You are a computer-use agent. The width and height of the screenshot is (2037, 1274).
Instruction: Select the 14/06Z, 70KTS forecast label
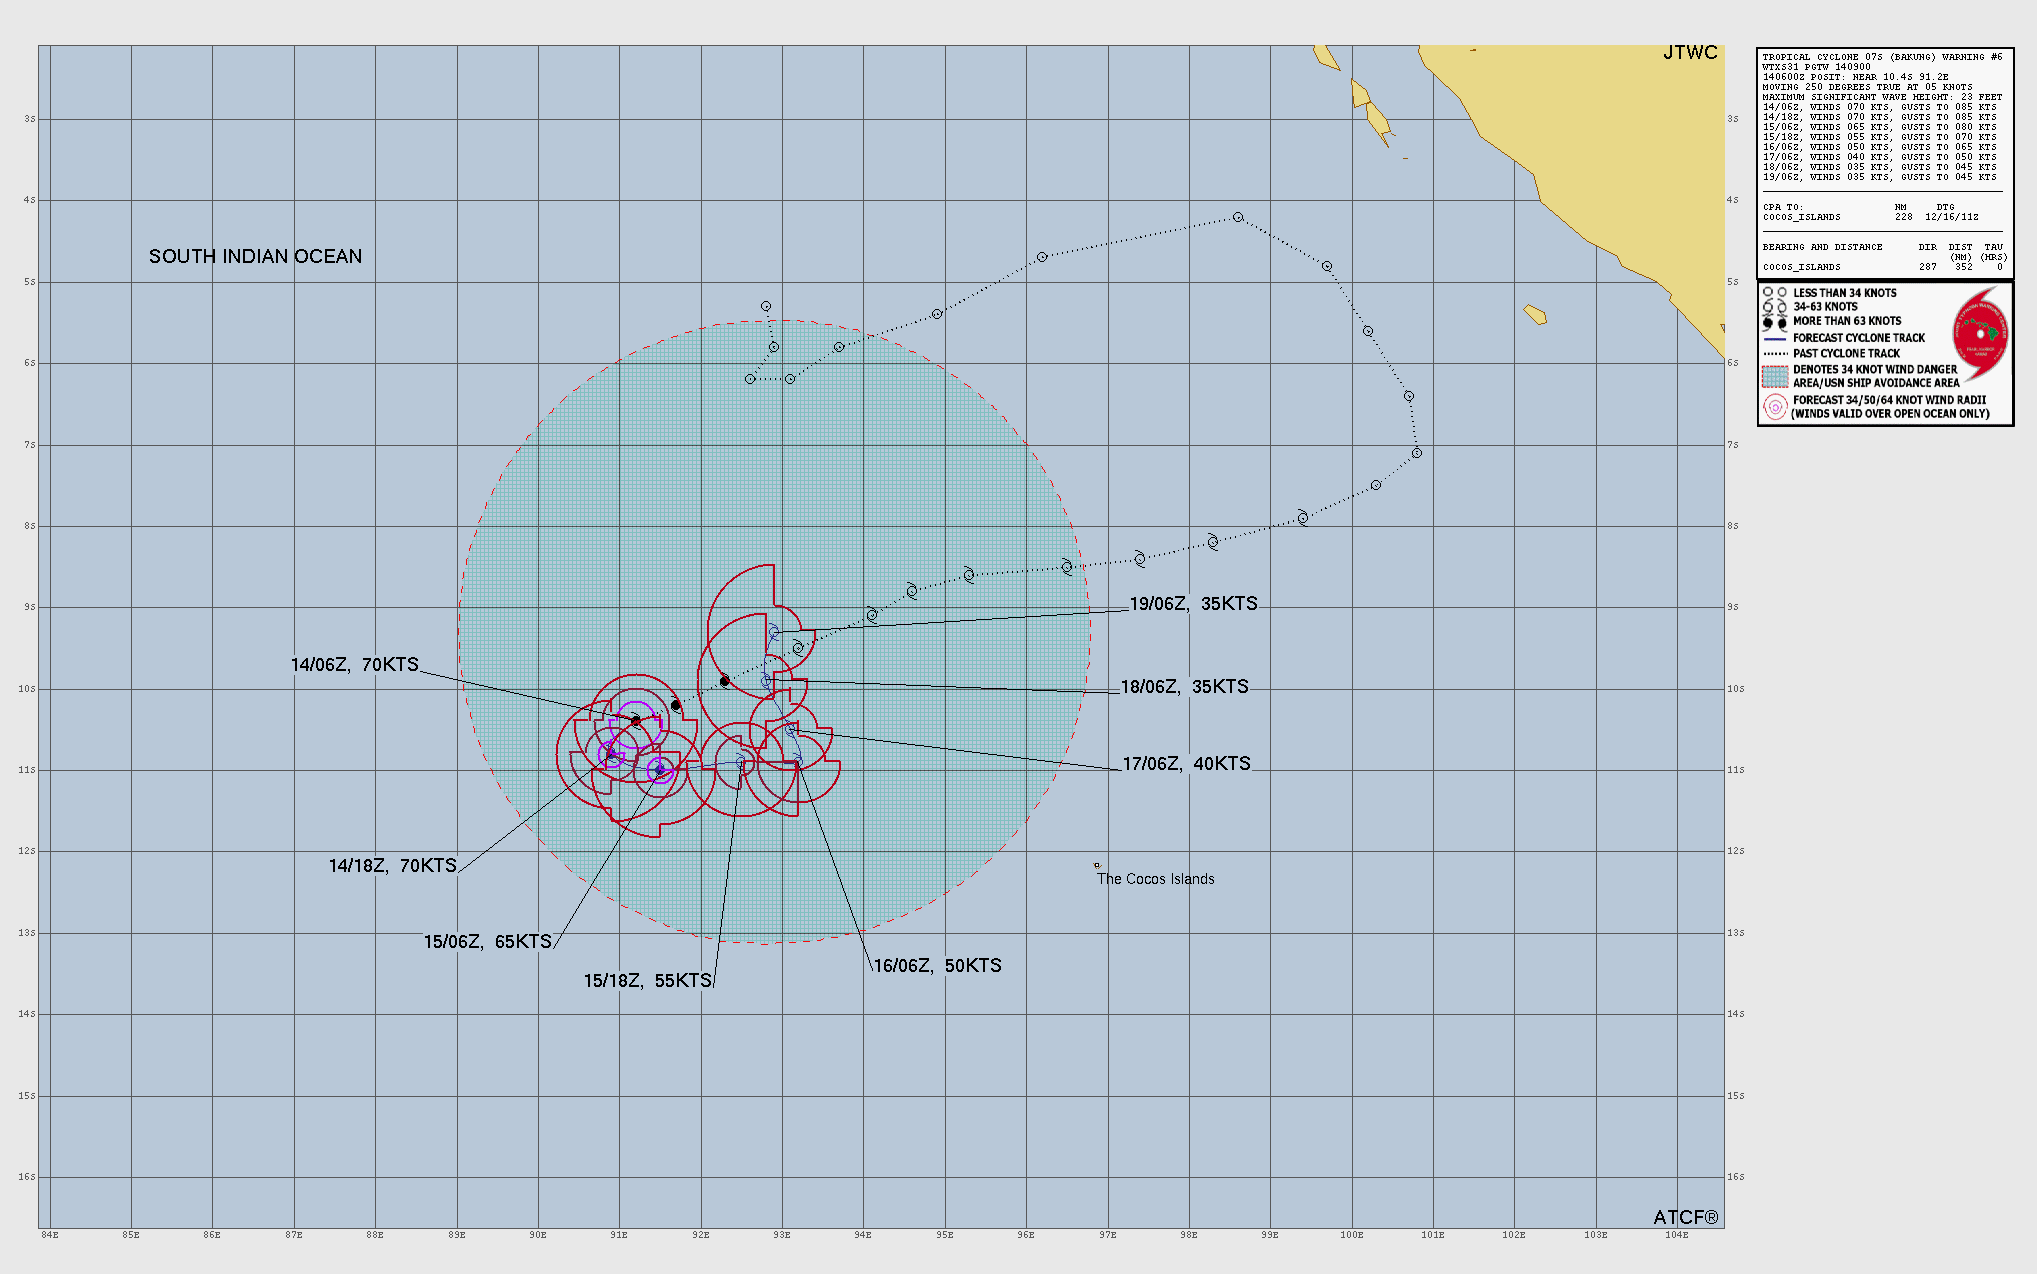tap(354, 665)
